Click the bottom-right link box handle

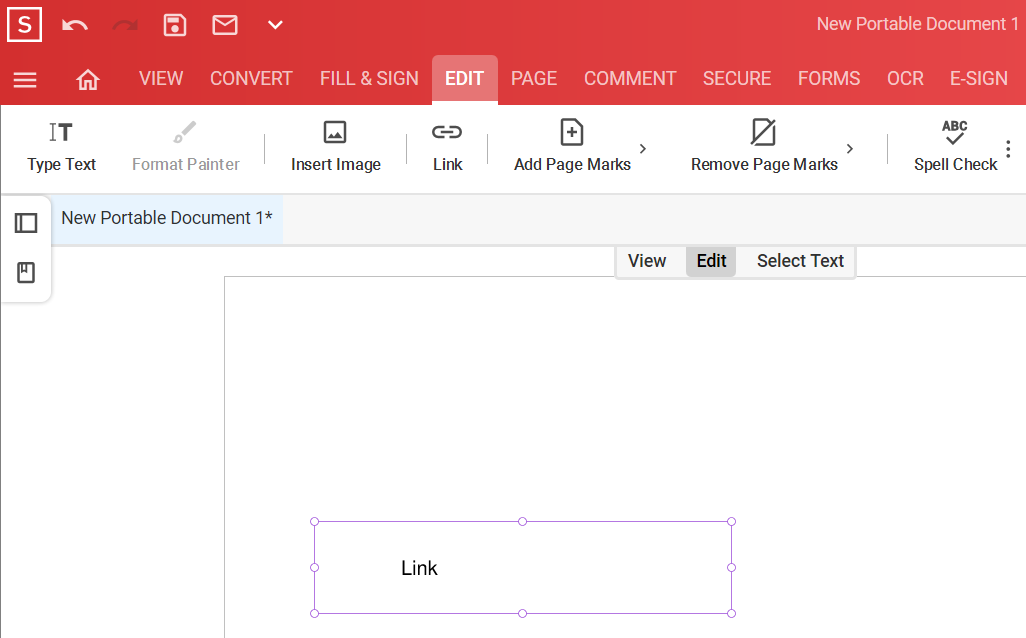[732, 613]
